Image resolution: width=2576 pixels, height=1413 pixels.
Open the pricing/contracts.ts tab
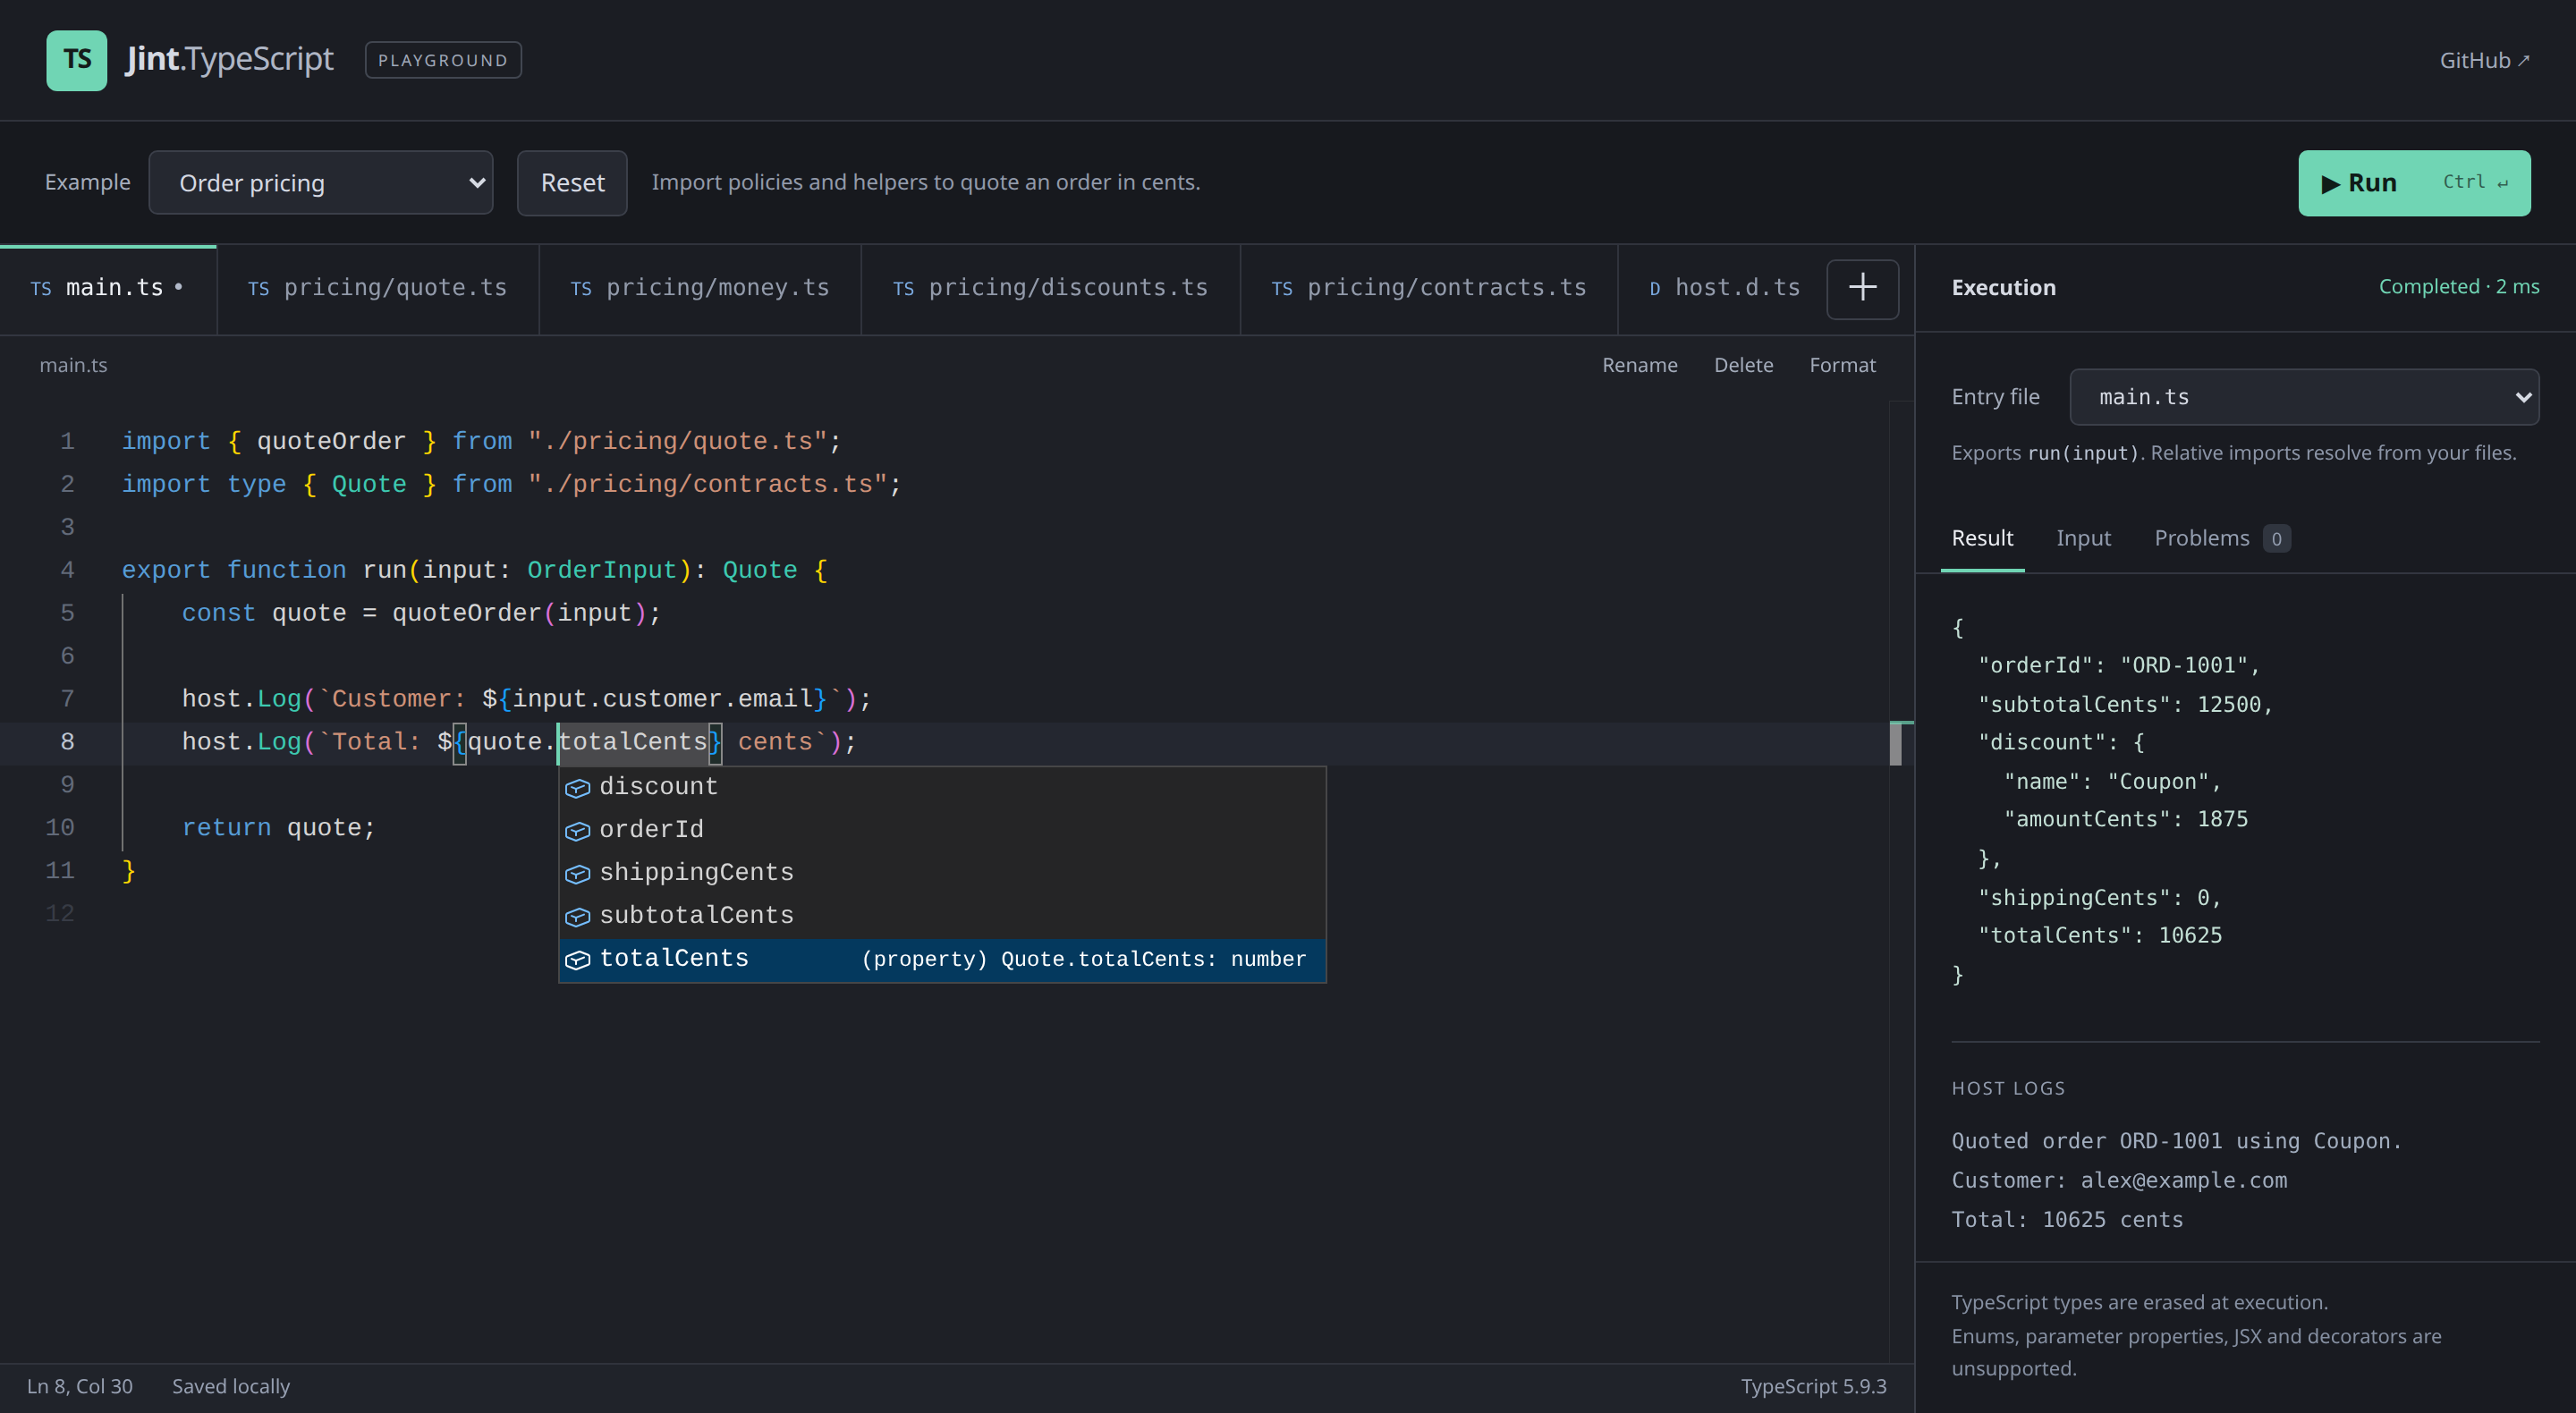(x=1428, y=288)
